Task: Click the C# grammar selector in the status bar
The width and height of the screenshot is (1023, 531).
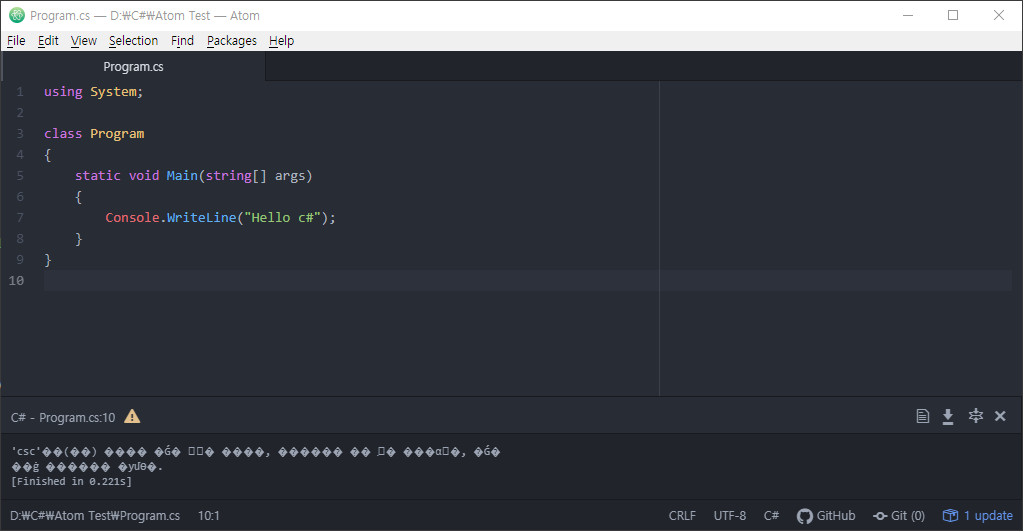Action: tap(771, 515)
